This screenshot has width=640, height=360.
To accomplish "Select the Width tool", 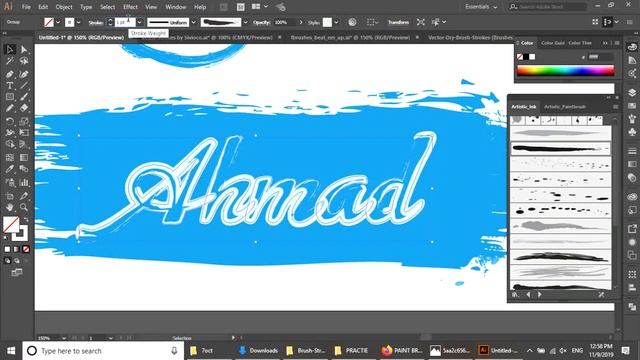I will click(x=10, y=133).
